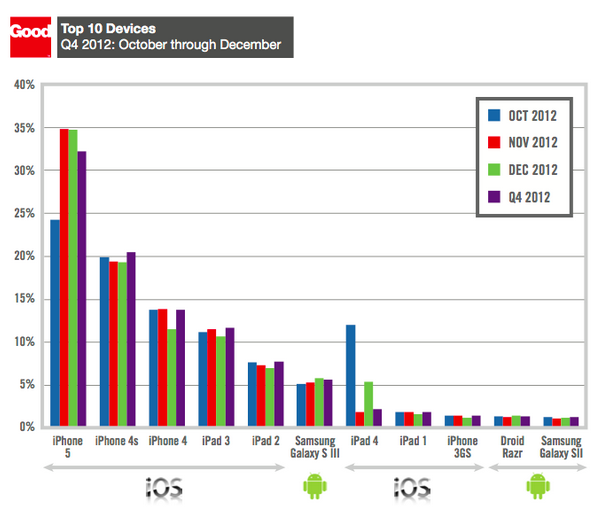Click the 'Top 10 Devices' title text
The height and width of the screenshot is (507, 597).
(108, 29)
